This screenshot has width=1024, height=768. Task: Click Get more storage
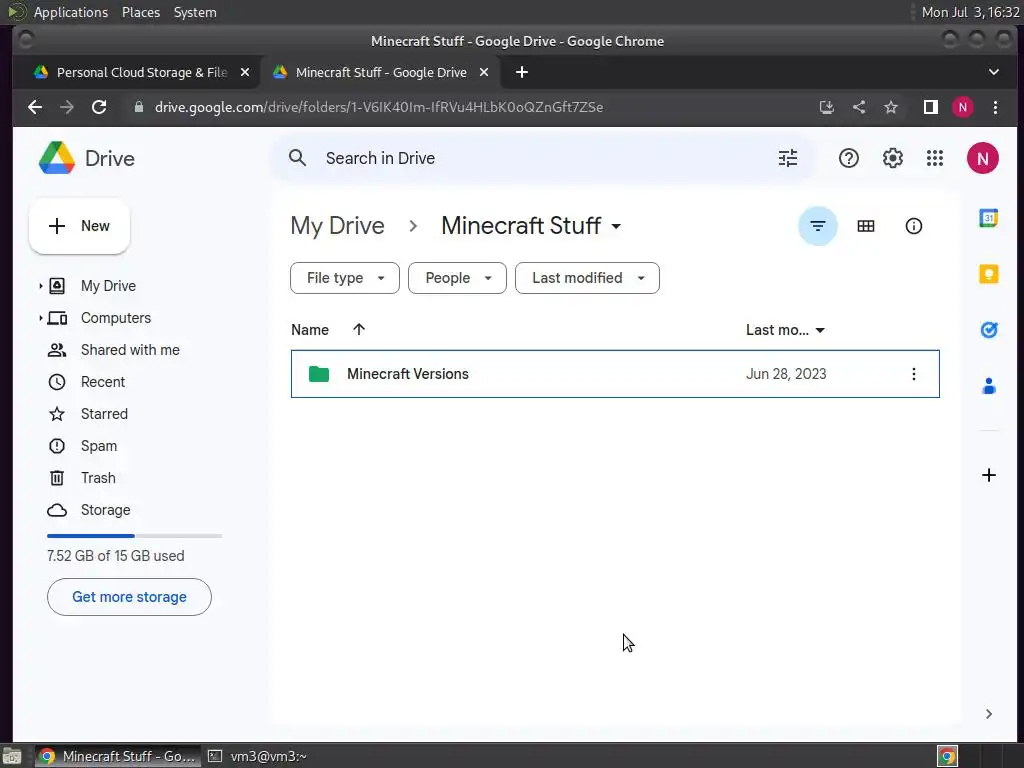[x=129, y=597]
